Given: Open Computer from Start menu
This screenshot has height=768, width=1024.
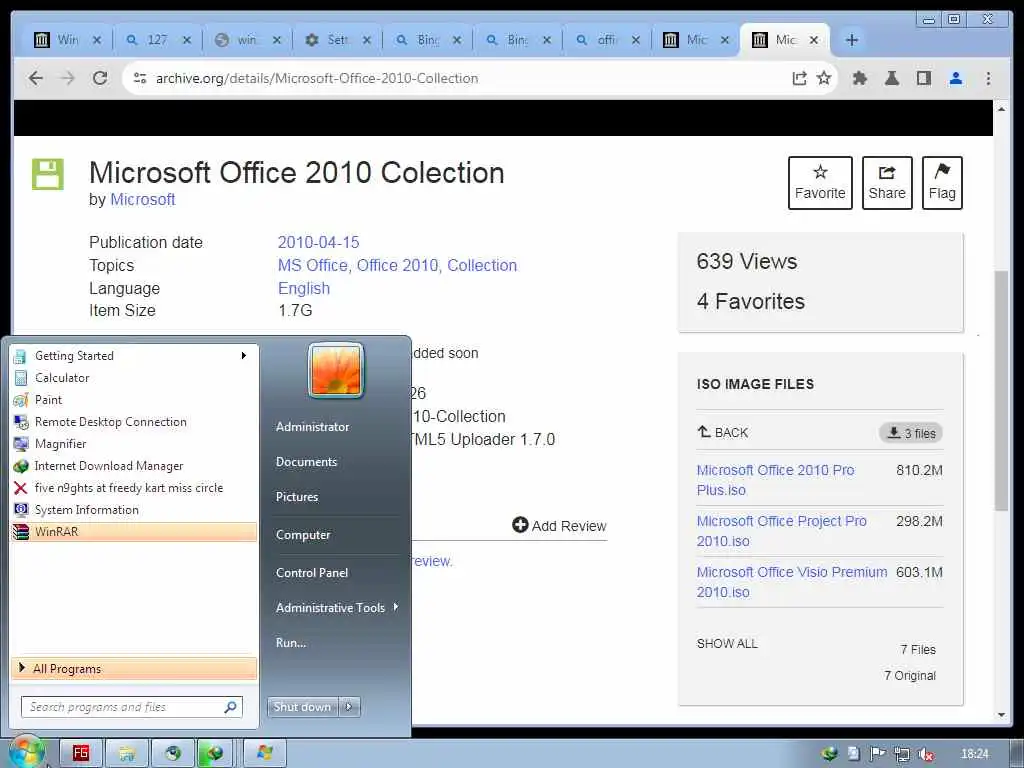Looking at the screenshot, I should pyautogui.click(x=303, y=535).
